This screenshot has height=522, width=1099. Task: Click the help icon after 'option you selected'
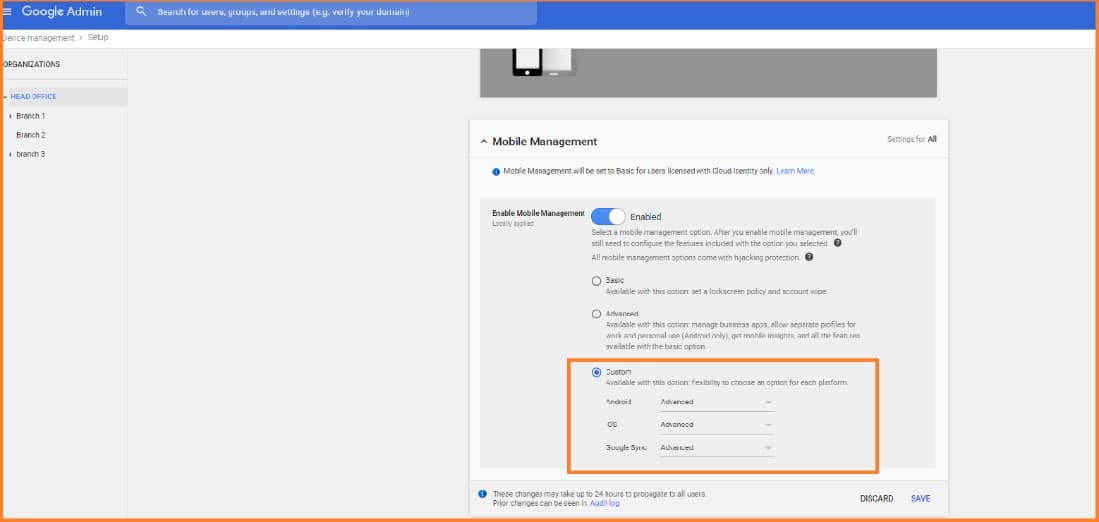[837, 243]
